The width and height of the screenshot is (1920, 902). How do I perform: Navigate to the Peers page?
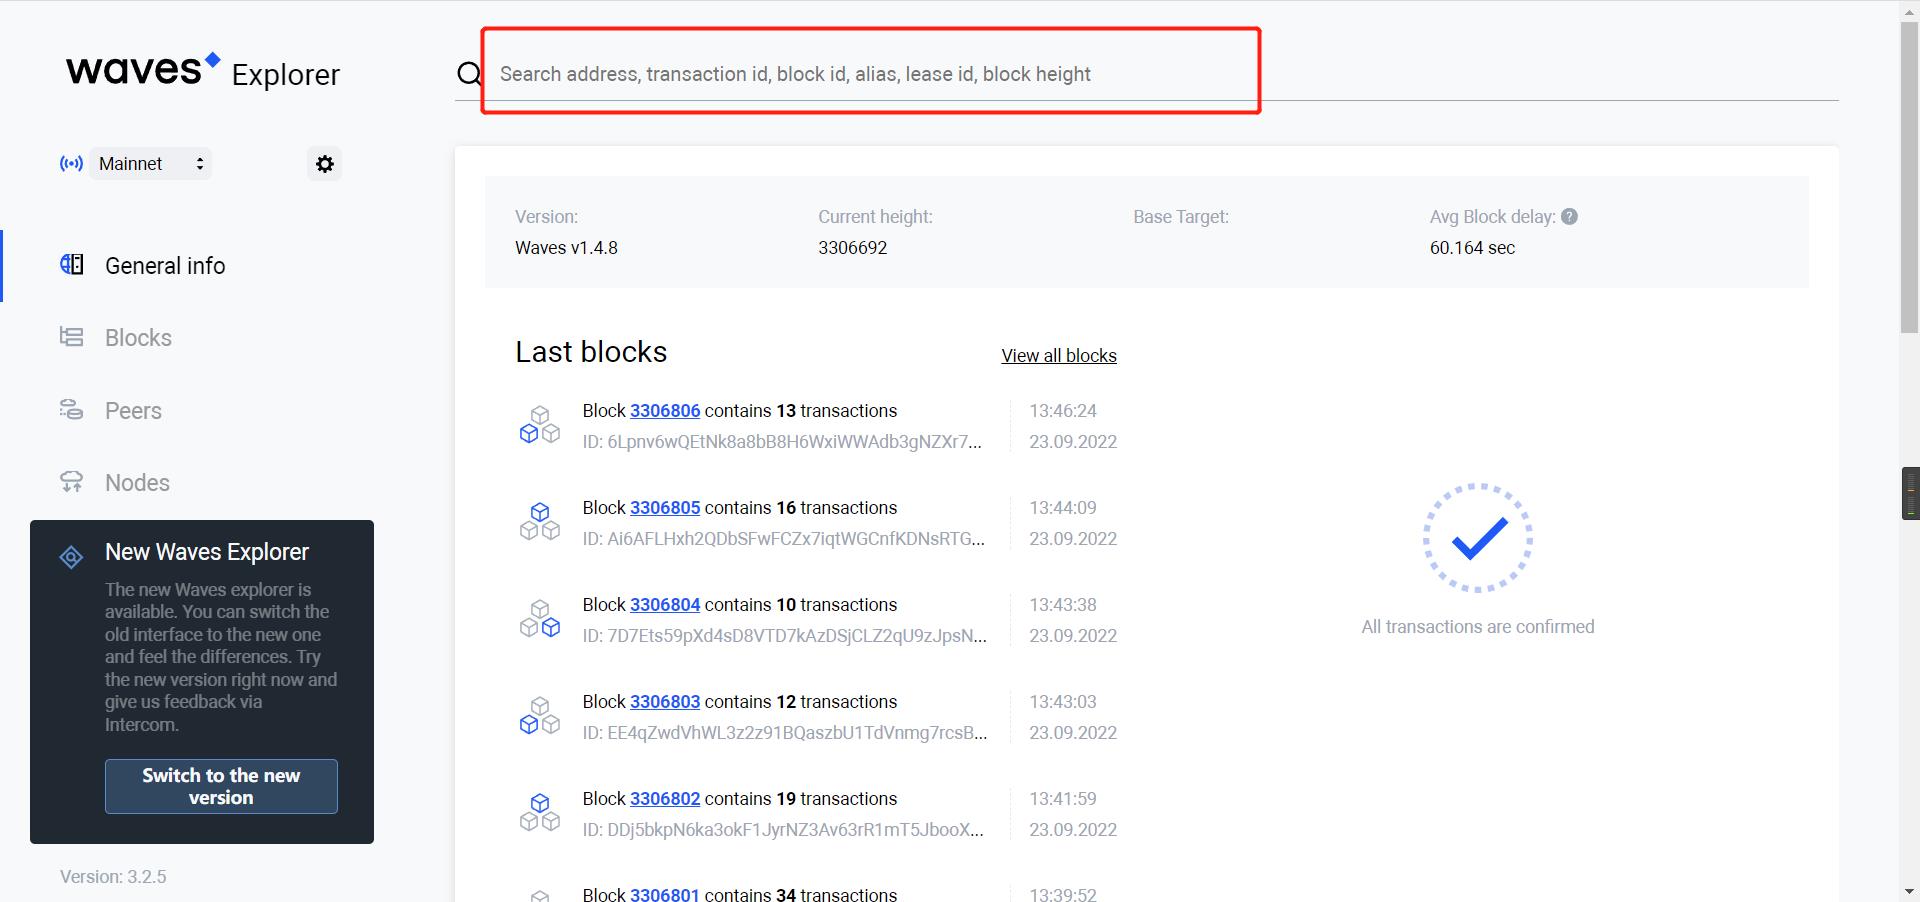tap(133, 411)
